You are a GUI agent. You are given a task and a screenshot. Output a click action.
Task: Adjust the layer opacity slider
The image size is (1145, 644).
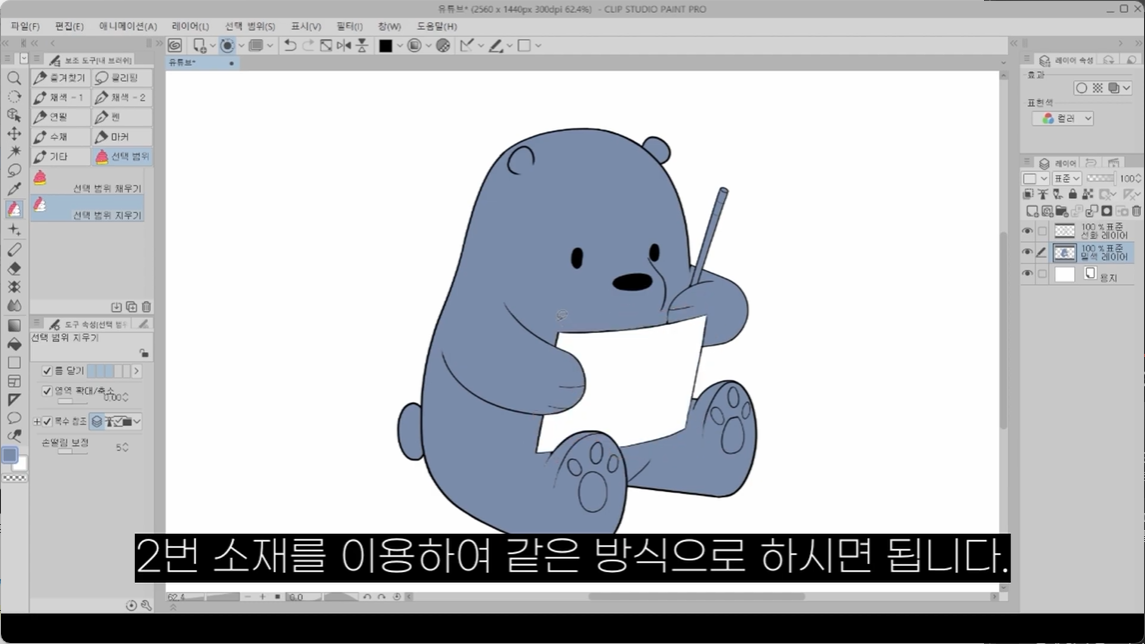point(1100,178)
